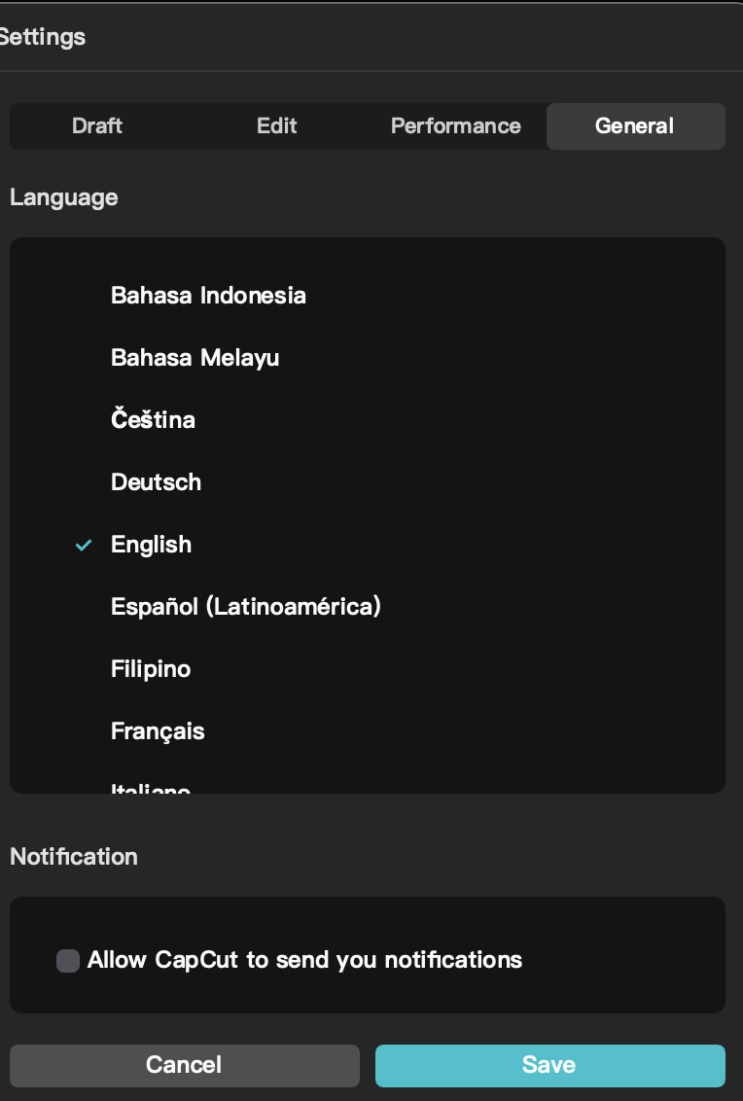Choose Español (Latinoamérica) language
The image size is (743, 1101).
[245, 607]
